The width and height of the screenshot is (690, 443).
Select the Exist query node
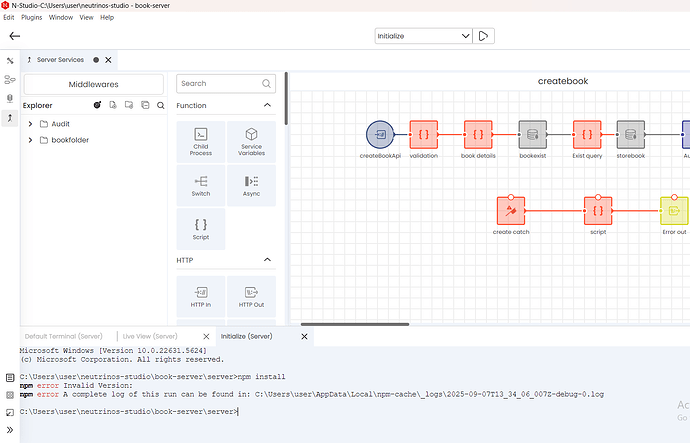click(x=587, y=135)
